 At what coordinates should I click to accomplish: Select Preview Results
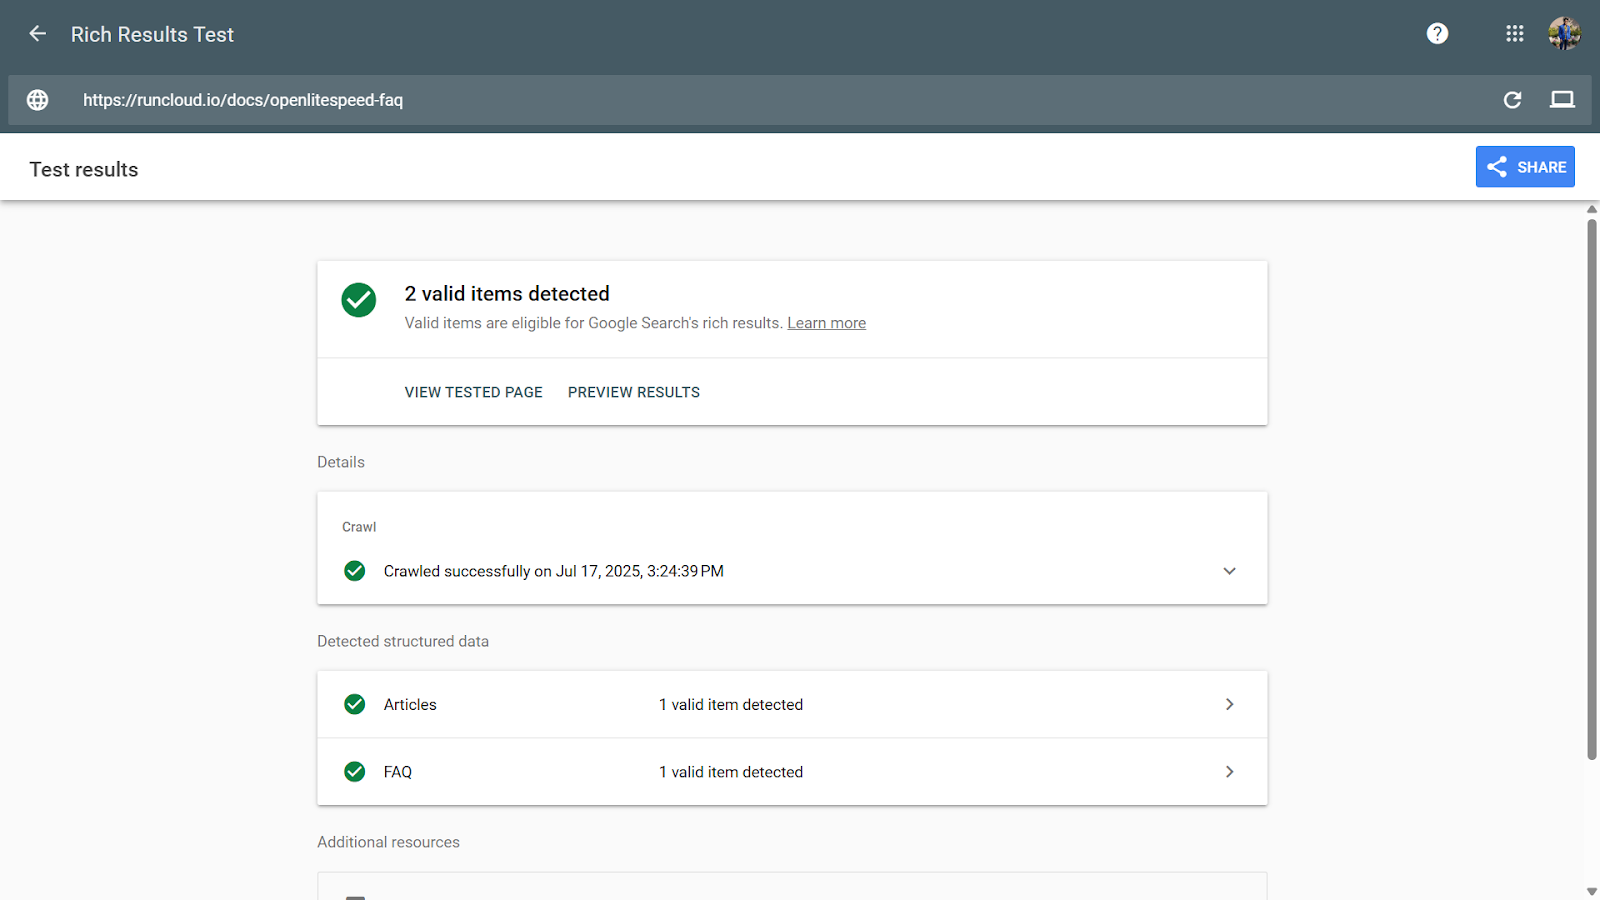(634, 392)
